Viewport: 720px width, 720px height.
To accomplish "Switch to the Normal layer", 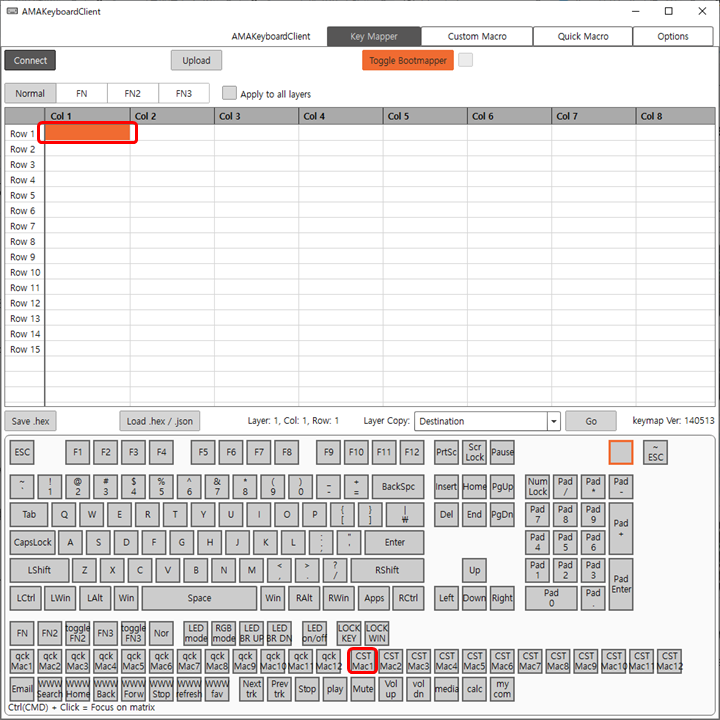I will 30,93.
